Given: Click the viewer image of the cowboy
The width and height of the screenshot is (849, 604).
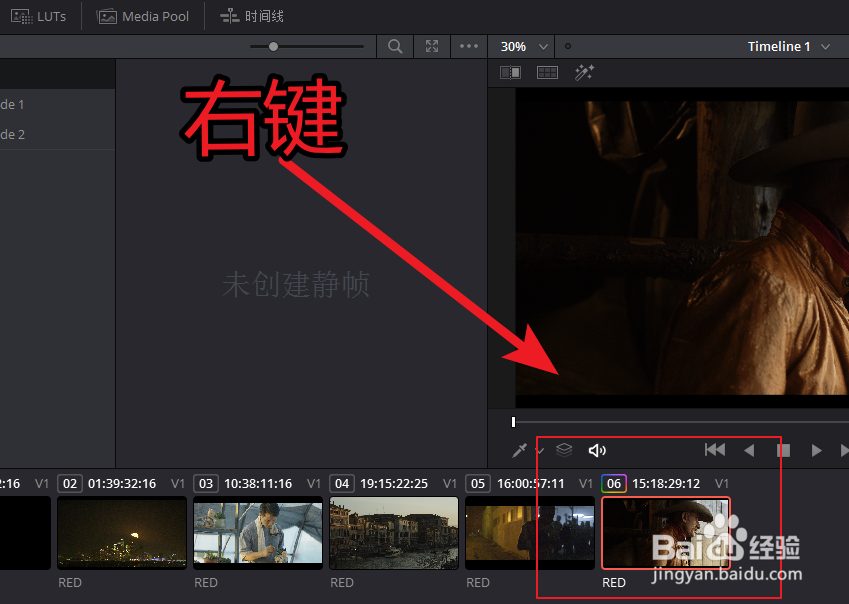Looking at the screenshot, I should click(x=682, y=247).
